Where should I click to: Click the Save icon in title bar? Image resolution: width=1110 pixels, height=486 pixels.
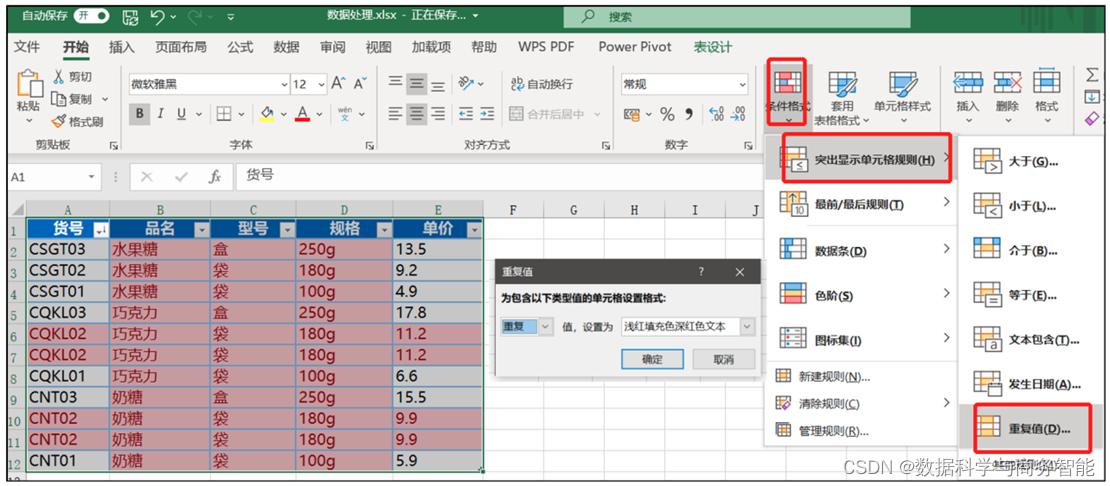coord(130,16)
